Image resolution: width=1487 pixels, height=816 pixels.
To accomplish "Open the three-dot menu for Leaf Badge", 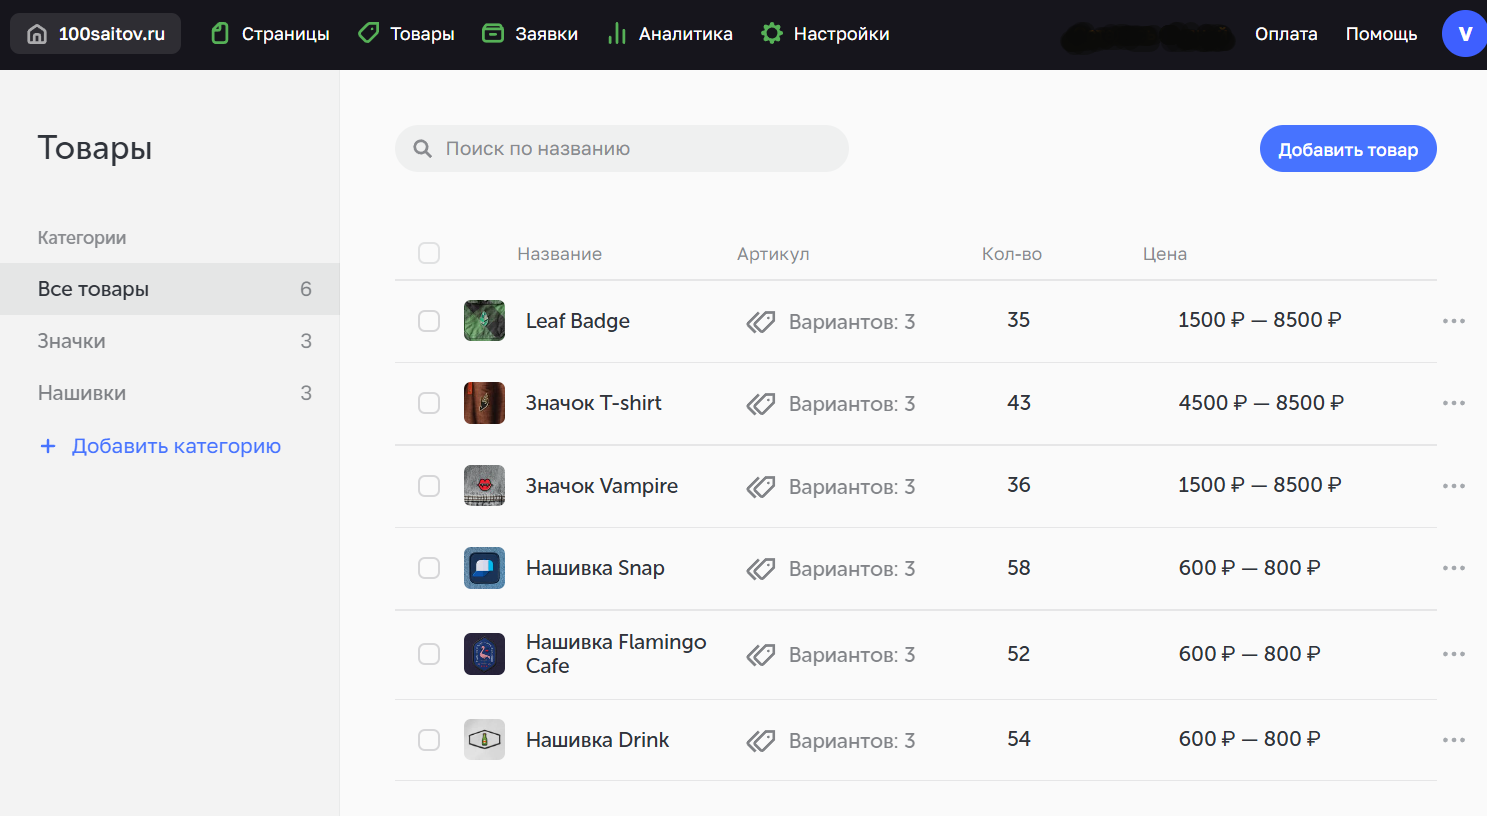I will [x=1453, y=321].
